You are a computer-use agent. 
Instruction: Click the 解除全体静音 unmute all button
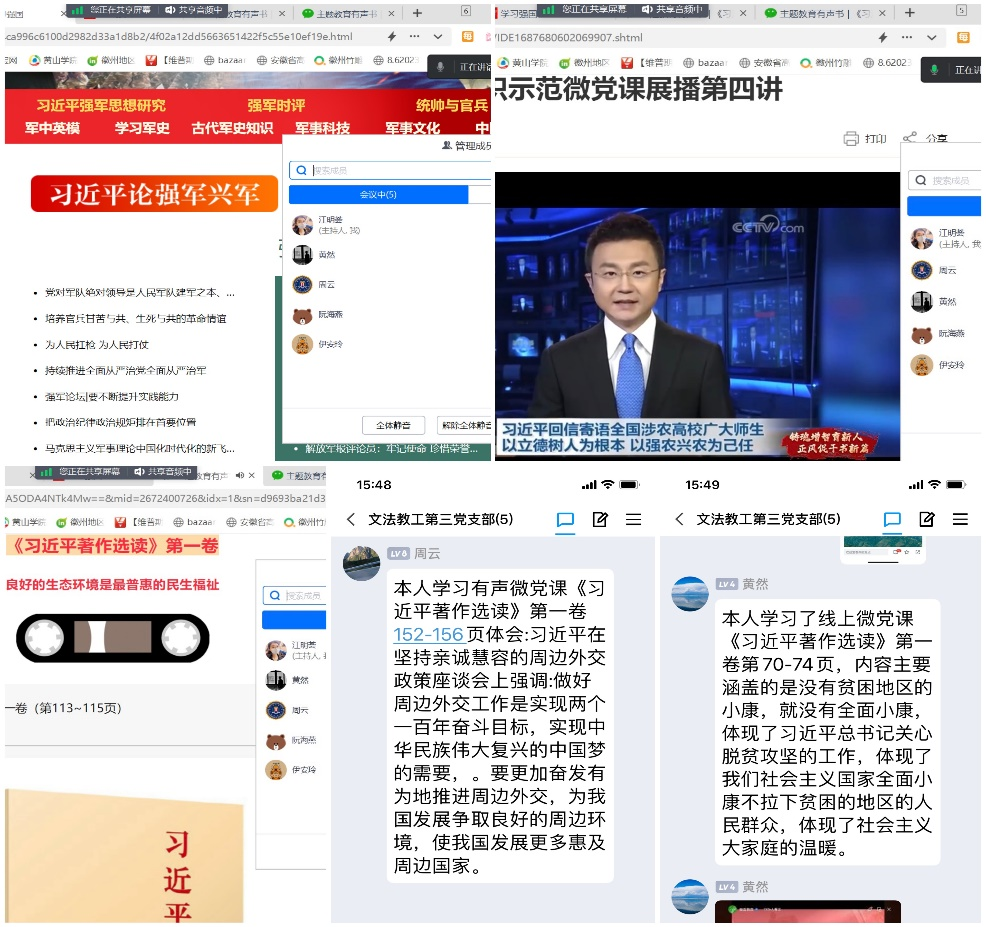click(464, 426)
